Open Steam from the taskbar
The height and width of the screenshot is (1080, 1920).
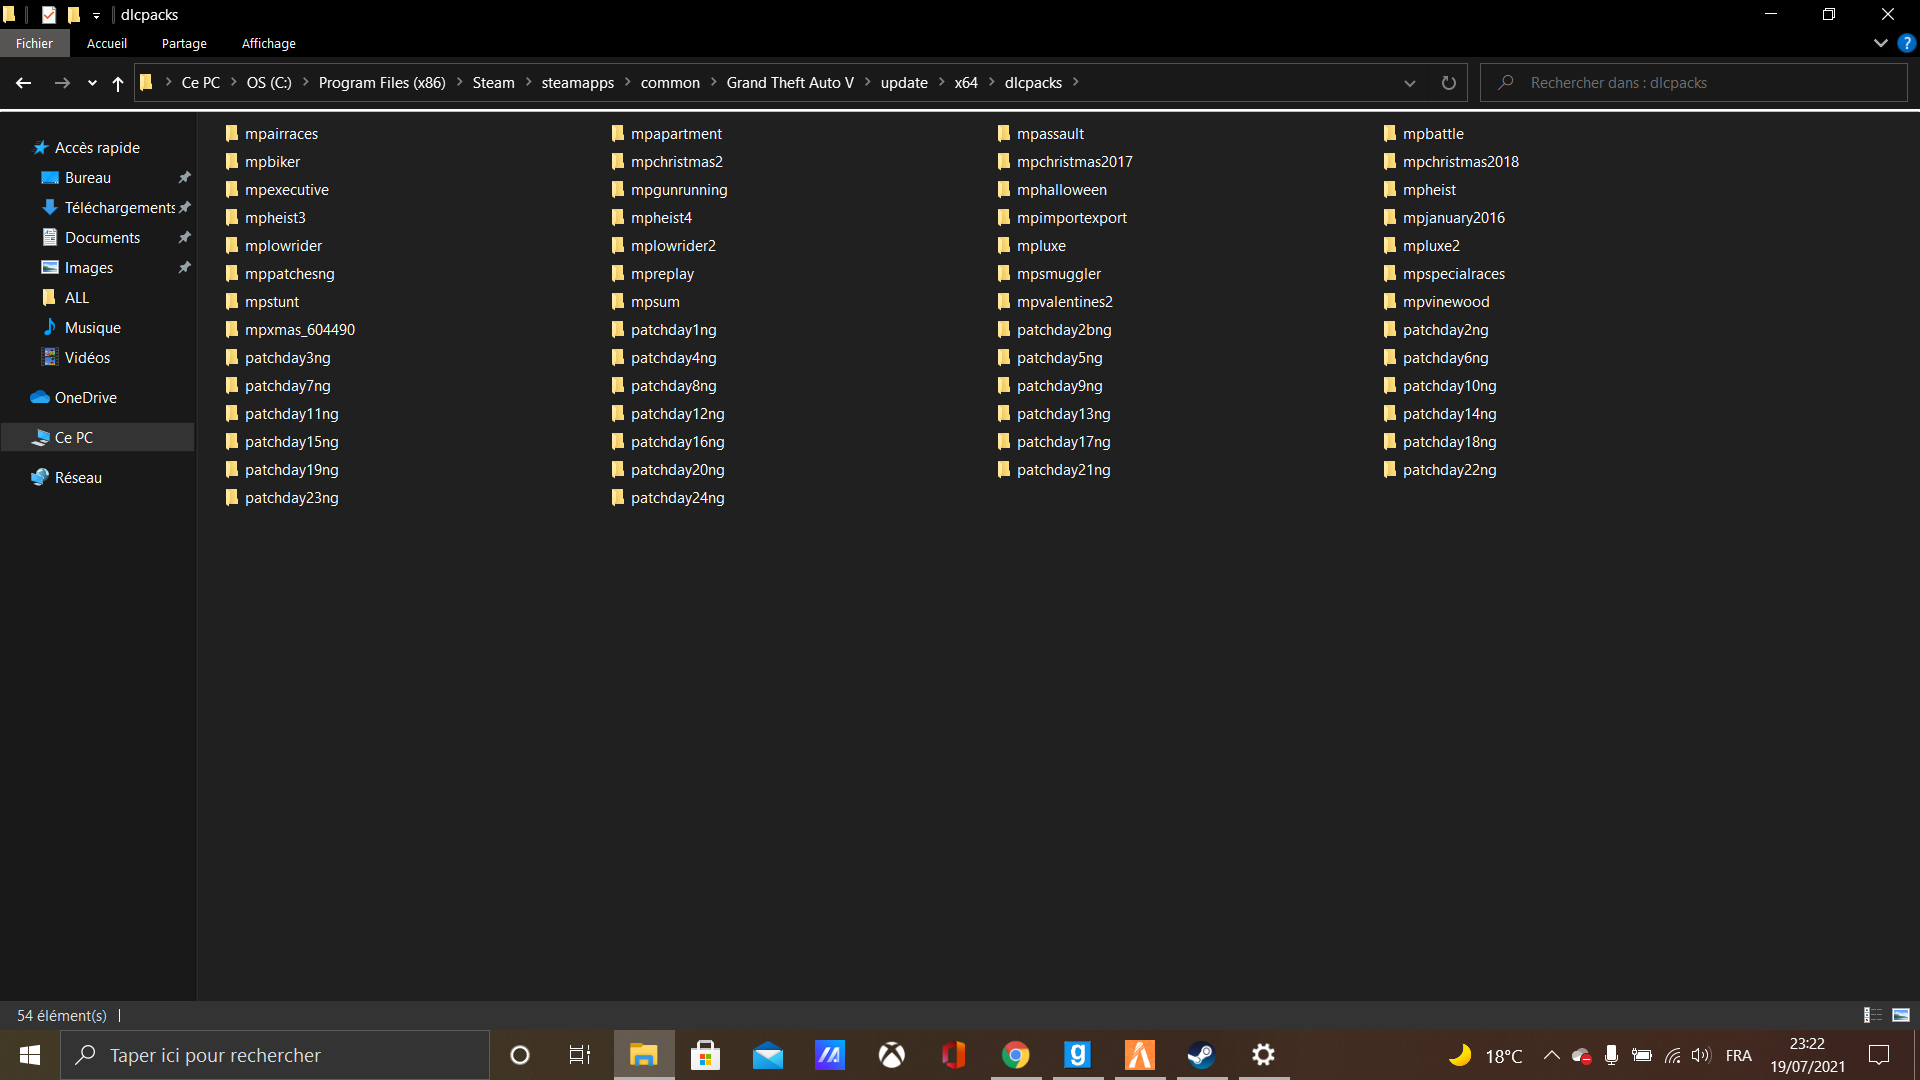coord(1201,1055)
